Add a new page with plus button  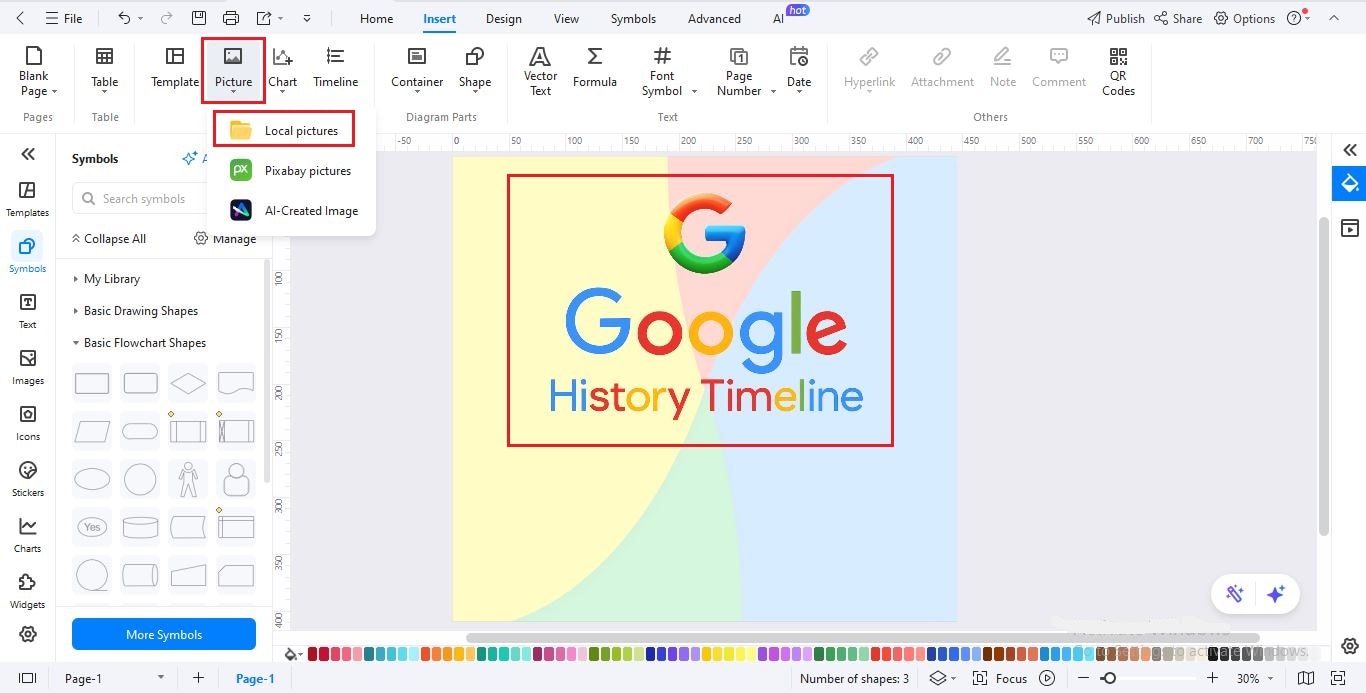pos(198,678)
